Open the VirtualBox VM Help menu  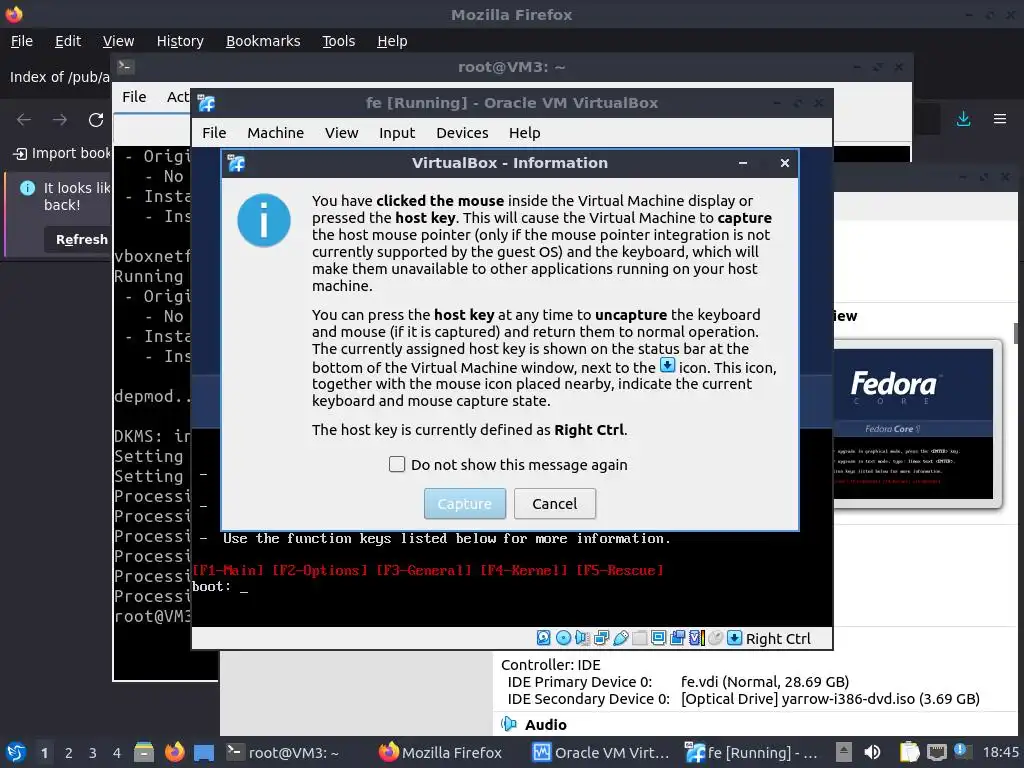click(x=524, y=133)
